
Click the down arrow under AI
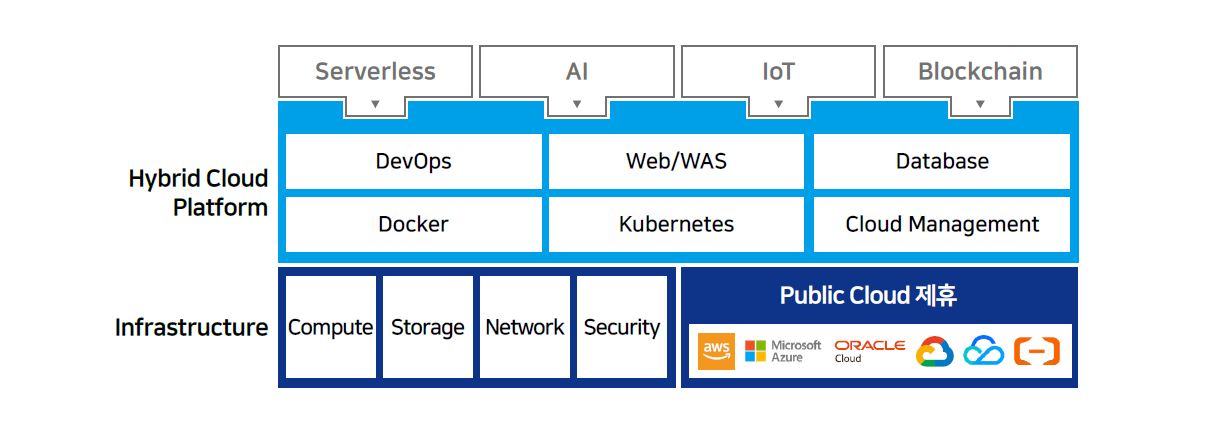coord(577,104)
